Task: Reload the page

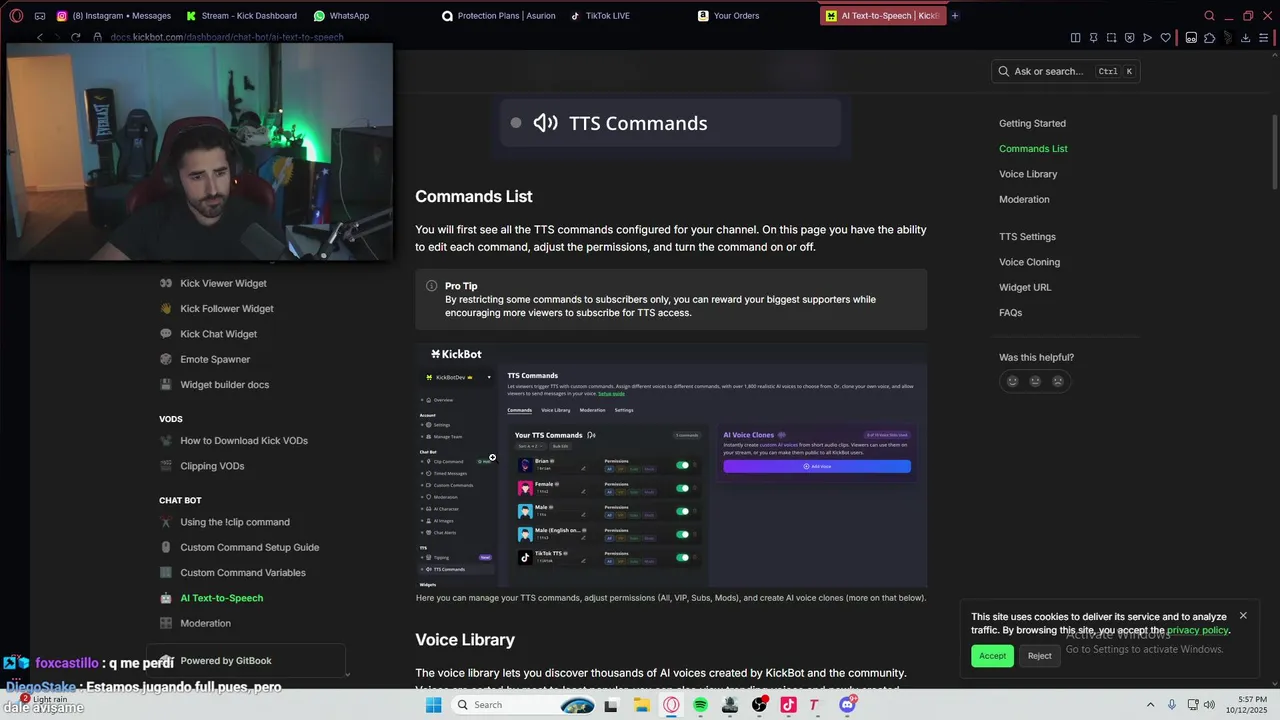Action: click(x=75, y=37)
